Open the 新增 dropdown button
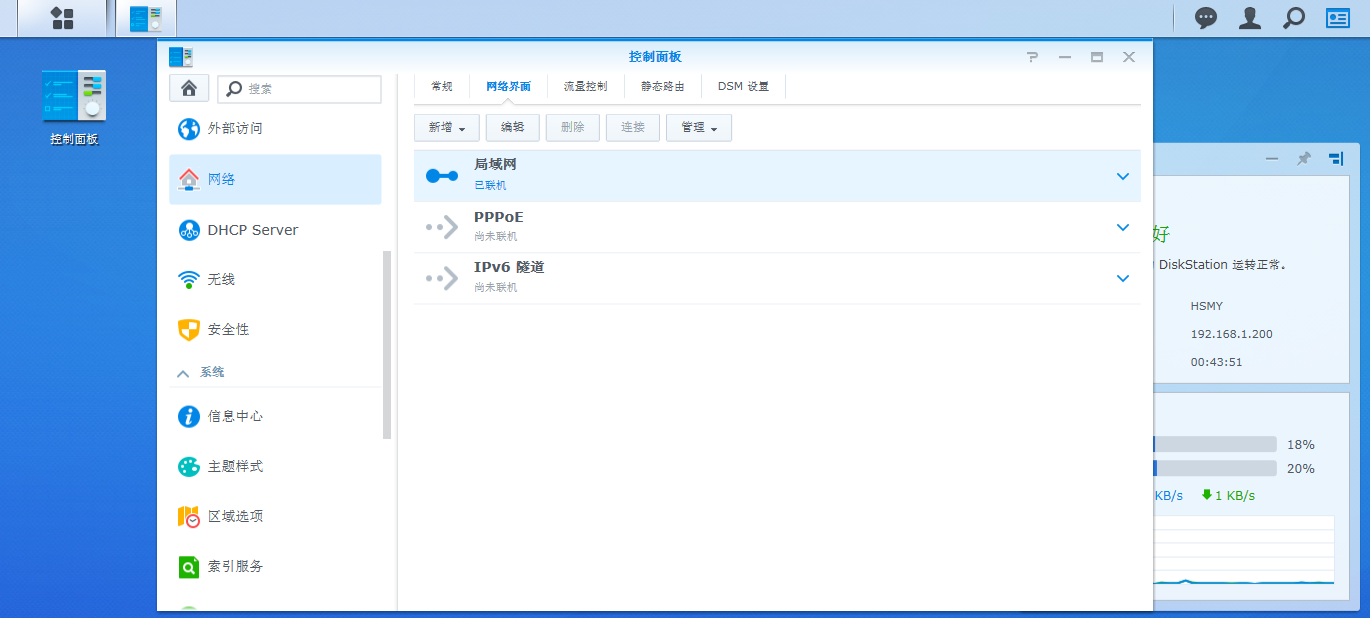The image size is (1370, 618). (x=446, y=127)
